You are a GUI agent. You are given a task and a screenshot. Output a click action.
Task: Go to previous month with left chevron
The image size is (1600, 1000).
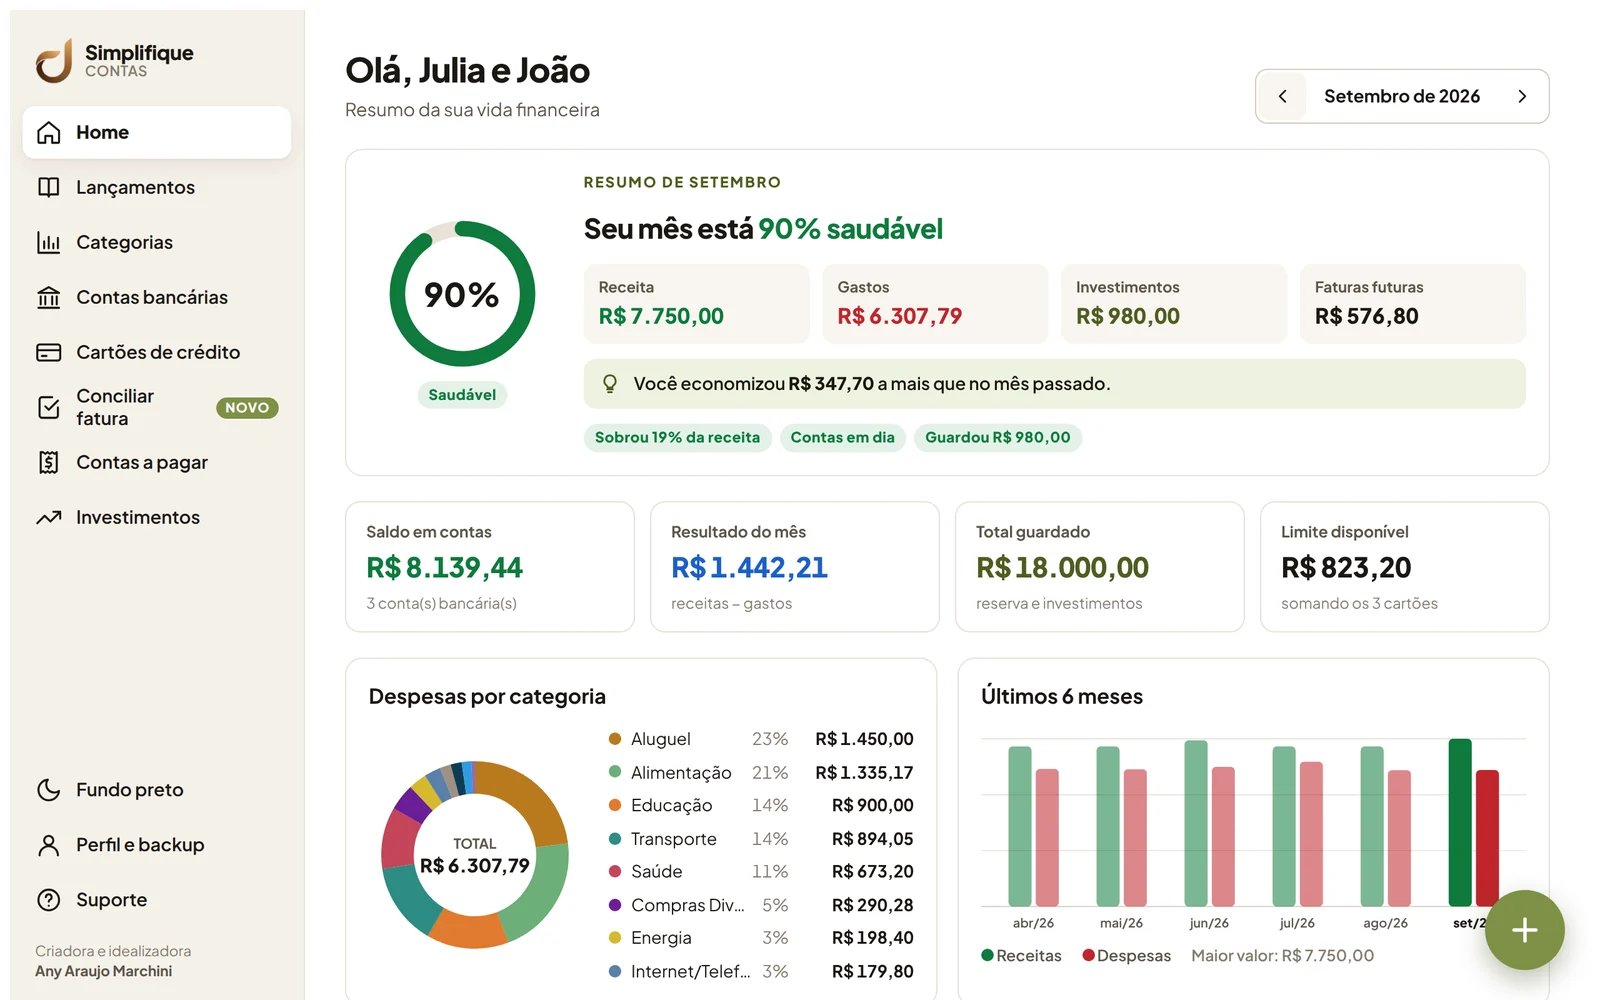tap(1282, 96)
